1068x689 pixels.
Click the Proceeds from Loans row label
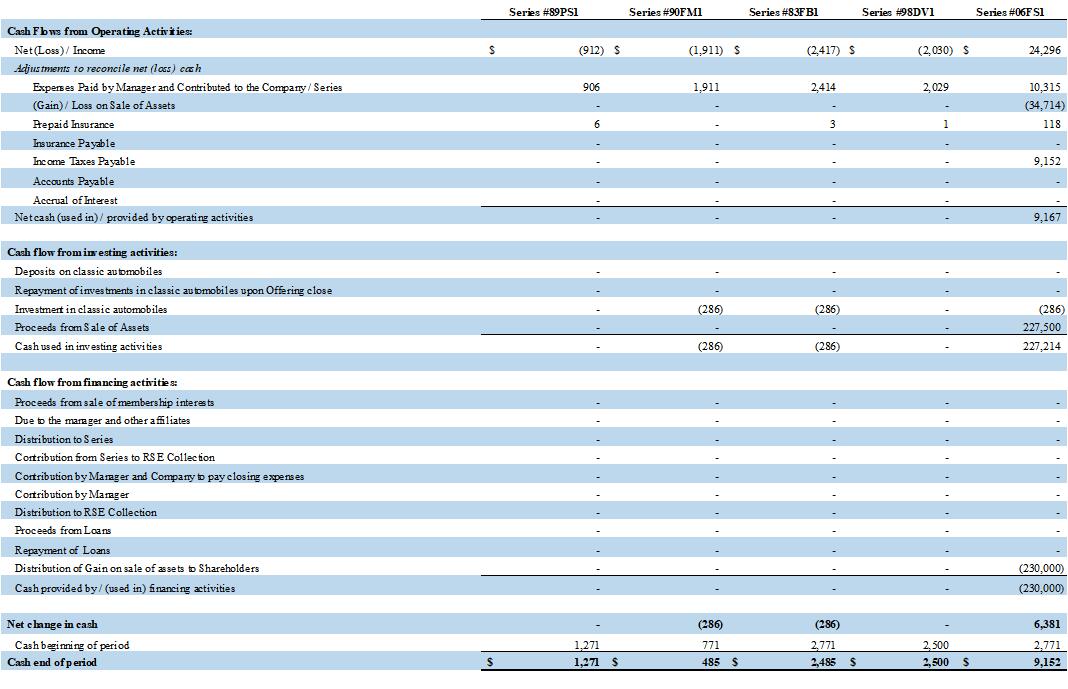tap(63, 530)
